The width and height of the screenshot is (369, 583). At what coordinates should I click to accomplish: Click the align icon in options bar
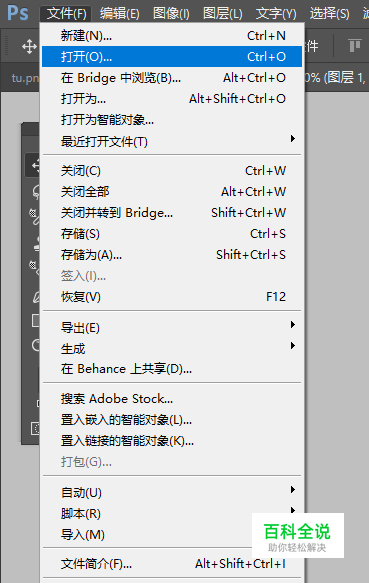pyautogui.click(x=355, y=46)
